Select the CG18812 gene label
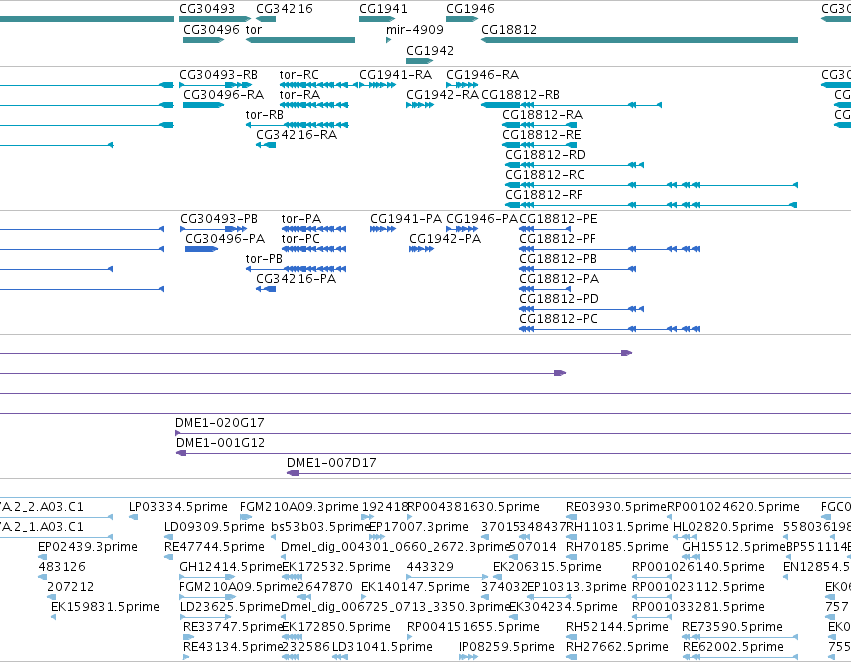The width and height of the screenshot is (851, 662). (509, 30)
